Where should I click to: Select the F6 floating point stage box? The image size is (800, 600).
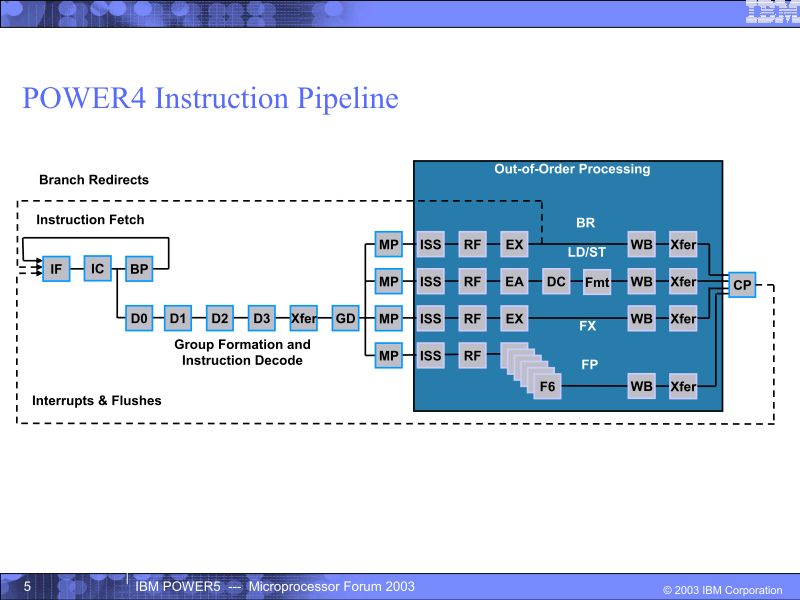[x=547, y=386]
